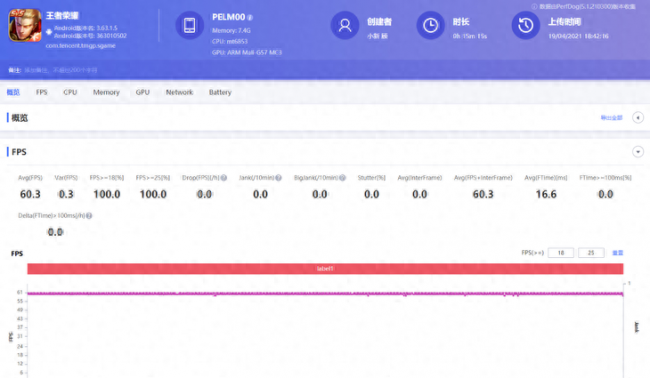
Task: Click the FPS threshold field showing 25
Action: tap(591, 253)
